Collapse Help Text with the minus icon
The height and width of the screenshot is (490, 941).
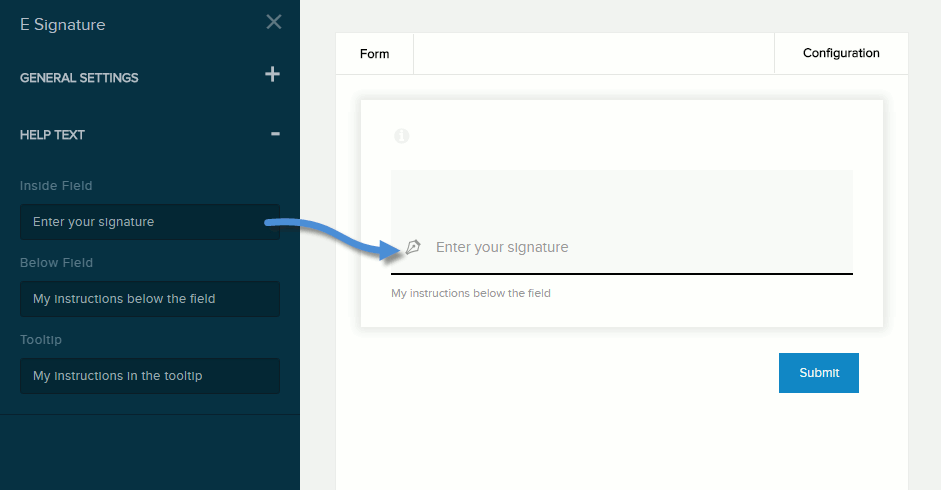(x=275, y=134)
